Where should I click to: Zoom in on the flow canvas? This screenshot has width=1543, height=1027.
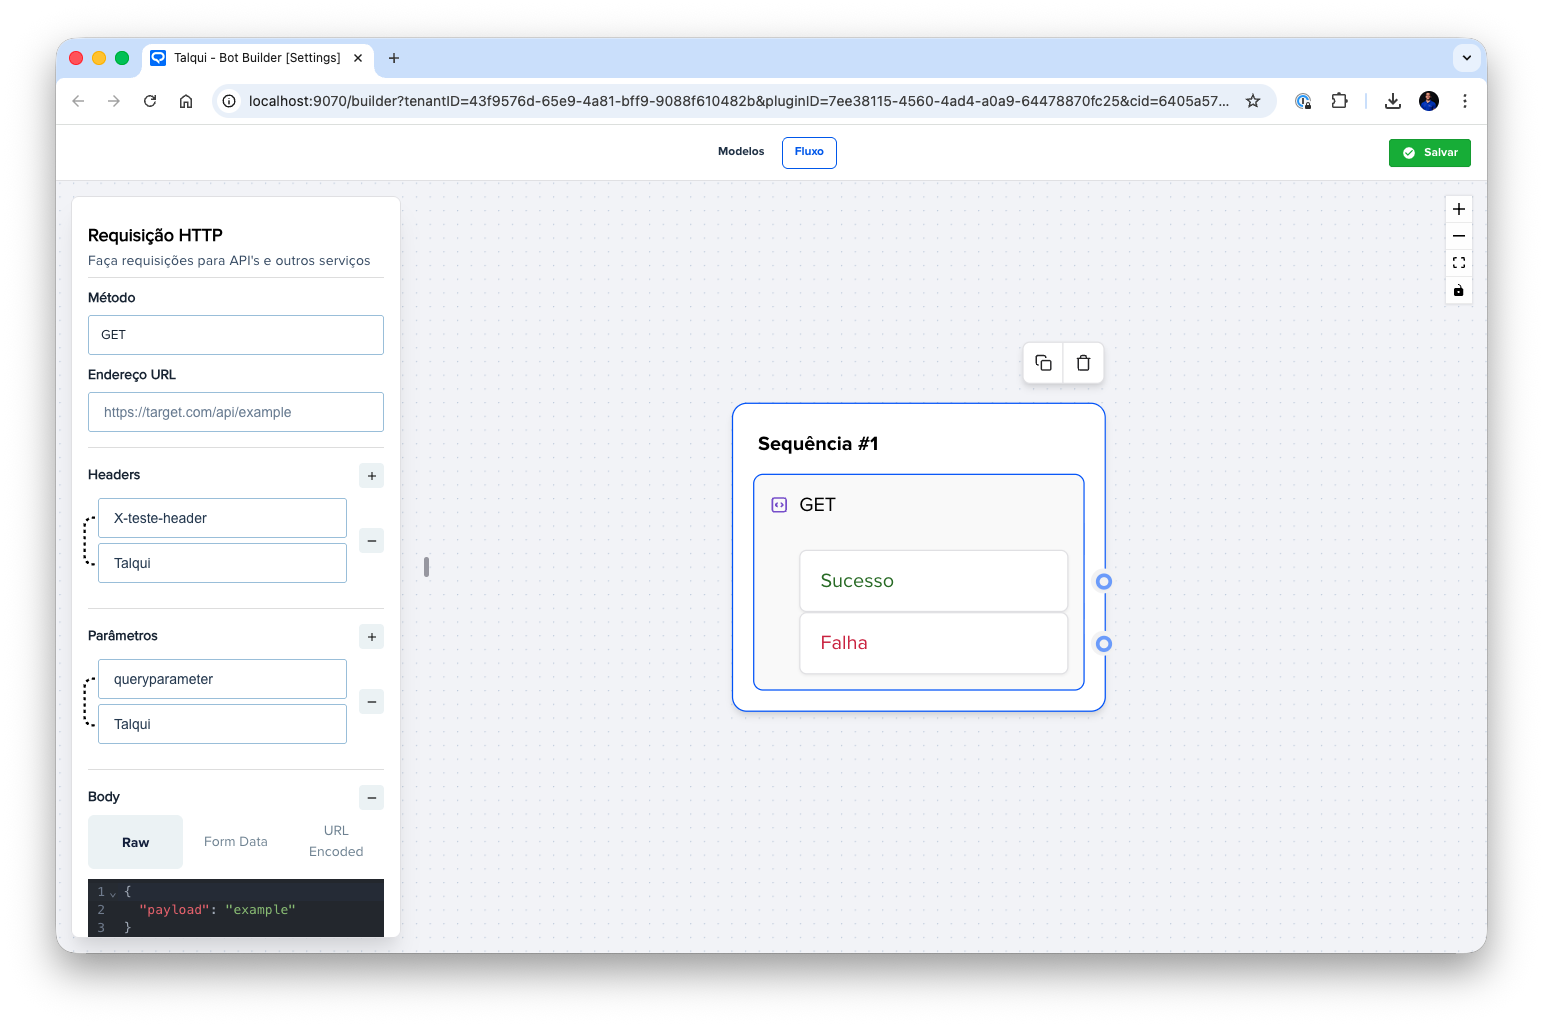pyautogui.click(x=1459, y=209)
